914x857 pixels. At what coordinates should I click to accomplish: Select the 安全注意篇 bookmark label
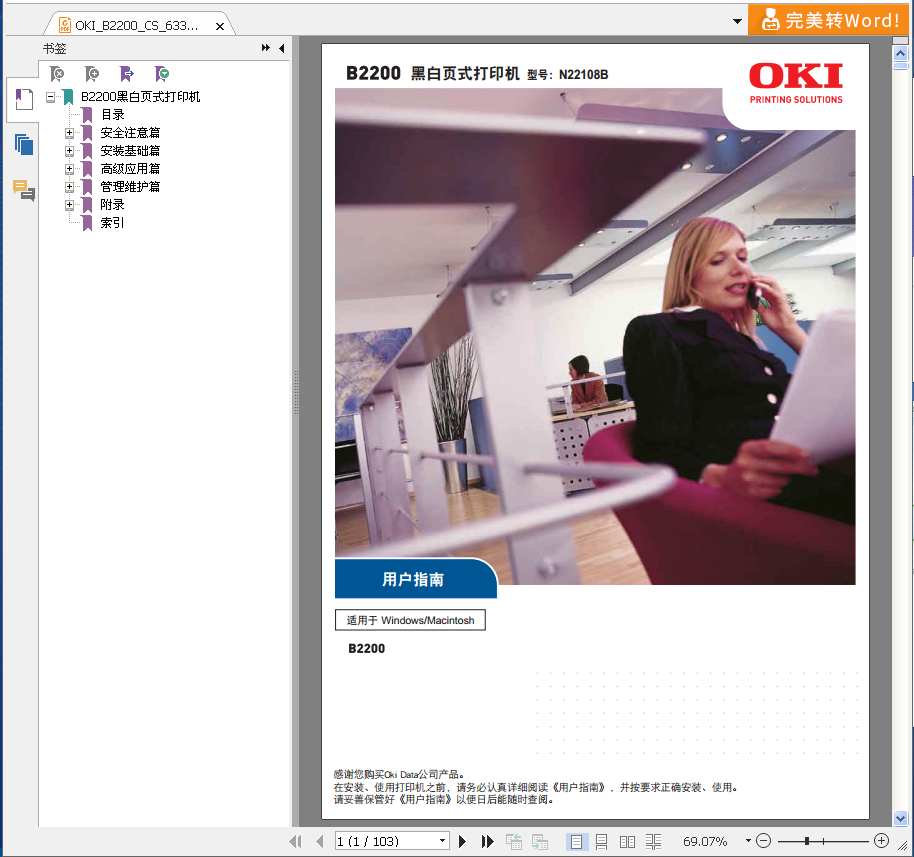point(130,133)
